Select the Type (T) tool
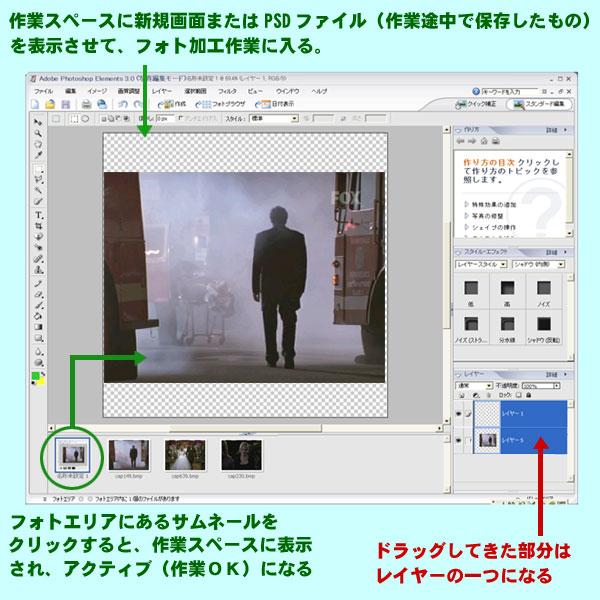The image size is (600, 600). point(38,215)
